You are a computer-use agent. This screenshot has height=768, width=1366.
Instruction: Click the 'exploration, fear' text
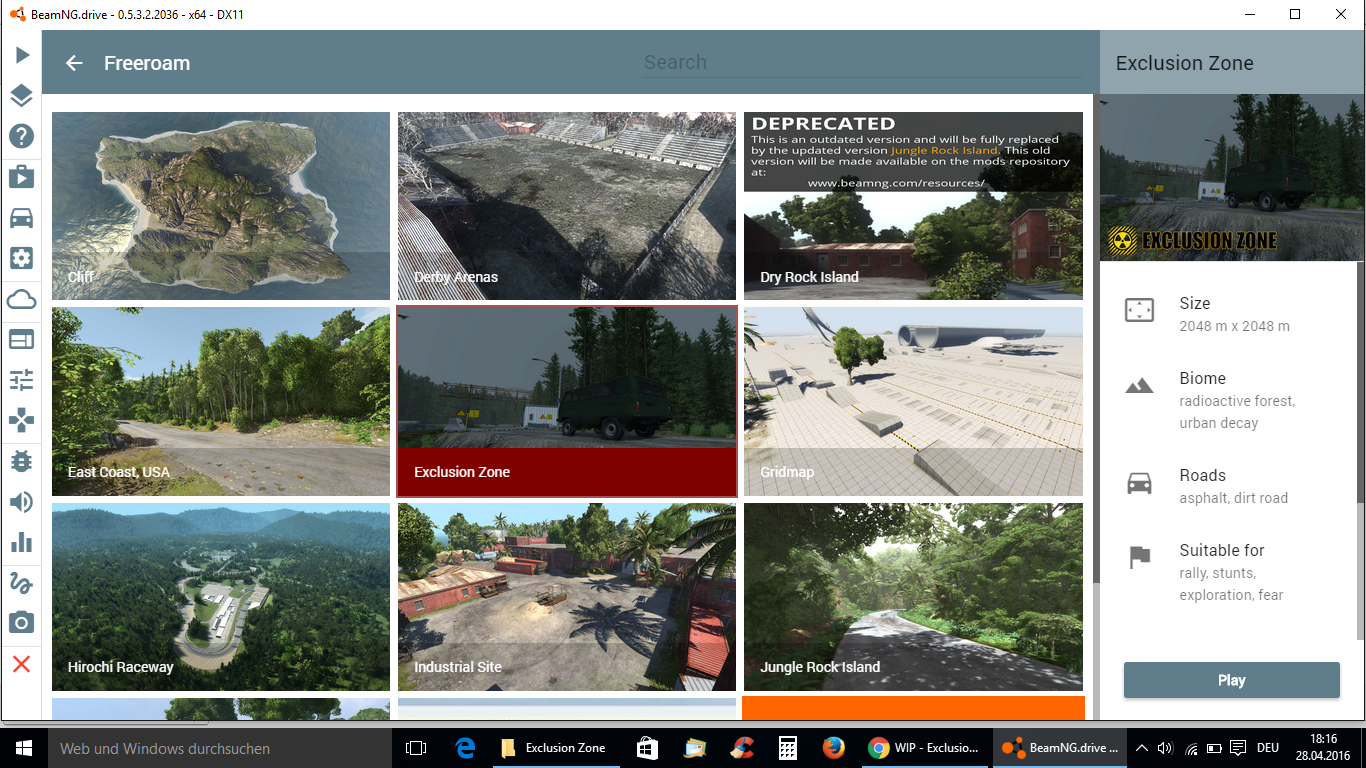[1231, 595]
